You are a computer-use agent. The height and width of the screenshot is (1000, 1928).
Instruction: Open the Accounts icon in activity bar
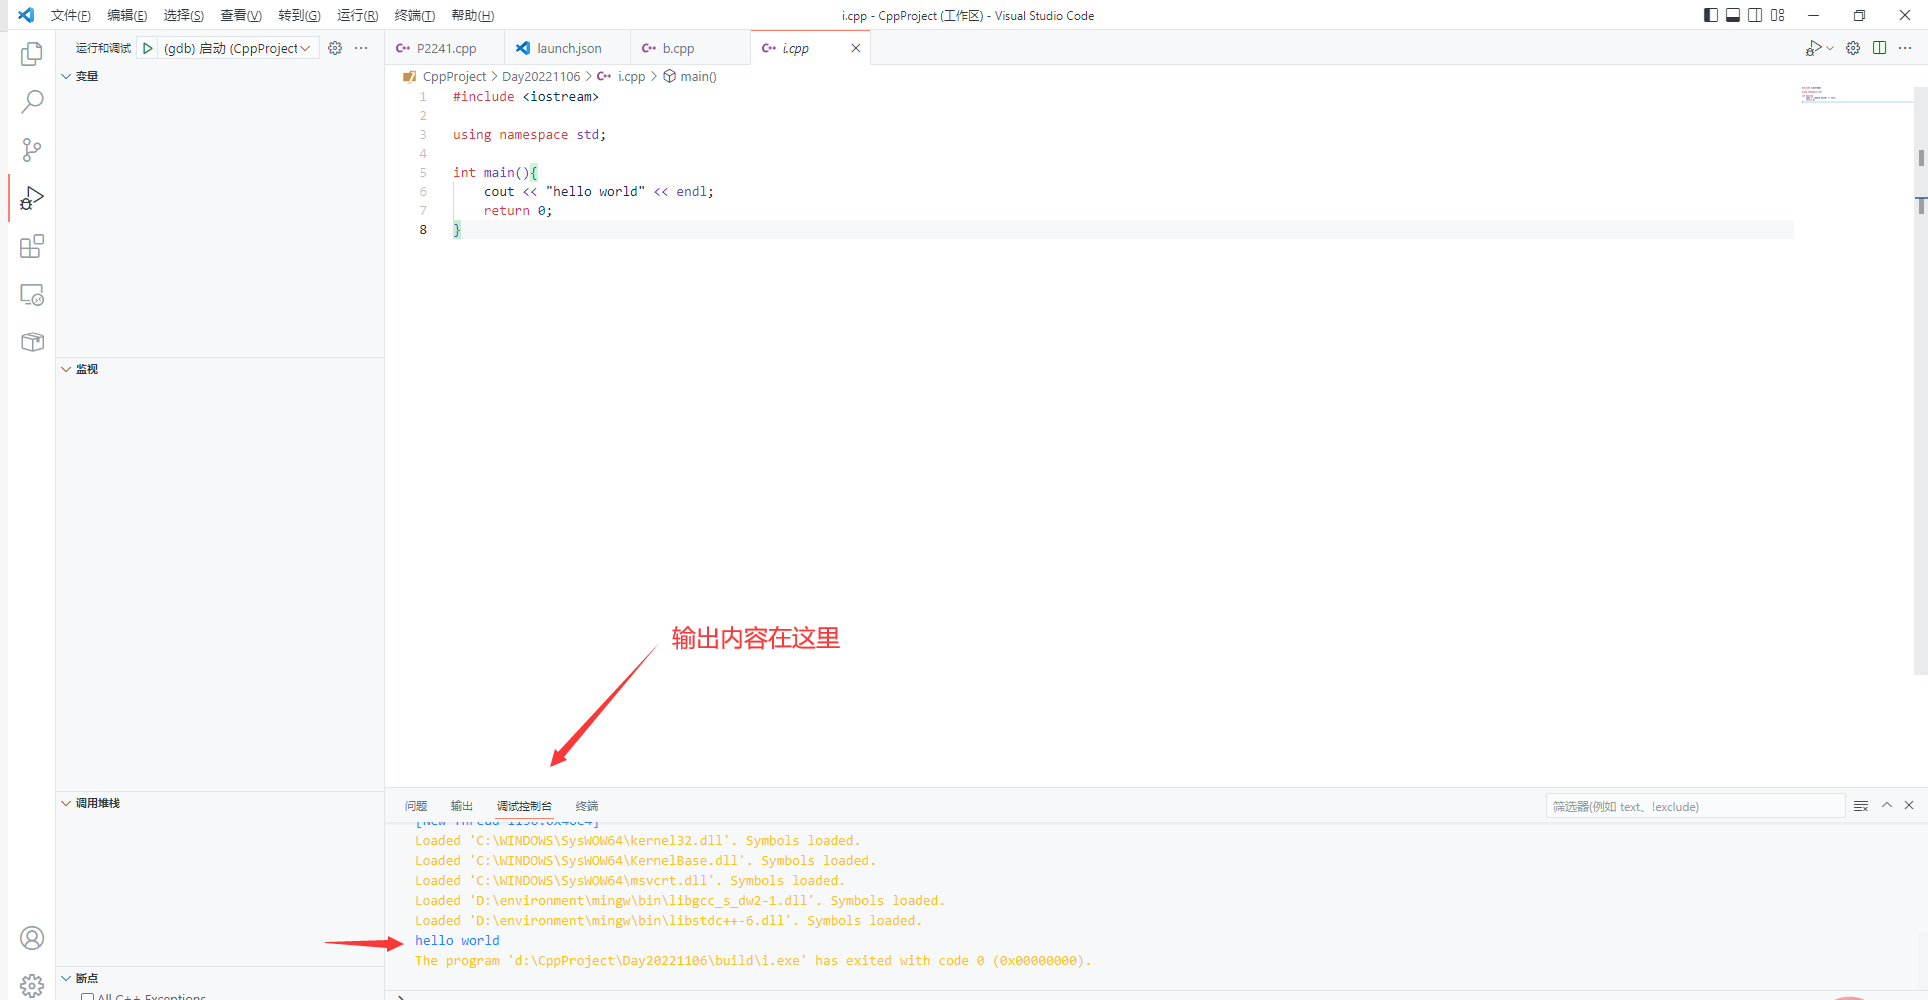click(x=32, y=938)
